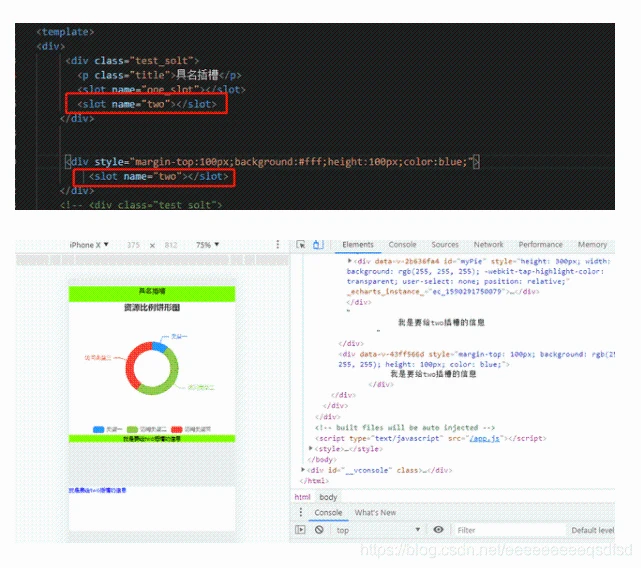Click the eye live expression icon
Image resolution: width=641 pixels, height=568 pixels.
438,530
